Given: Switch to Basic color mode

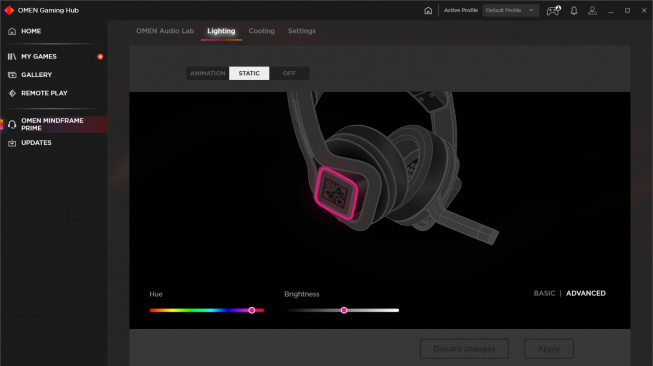Looking at the screenshot, I should pos(544,294).
